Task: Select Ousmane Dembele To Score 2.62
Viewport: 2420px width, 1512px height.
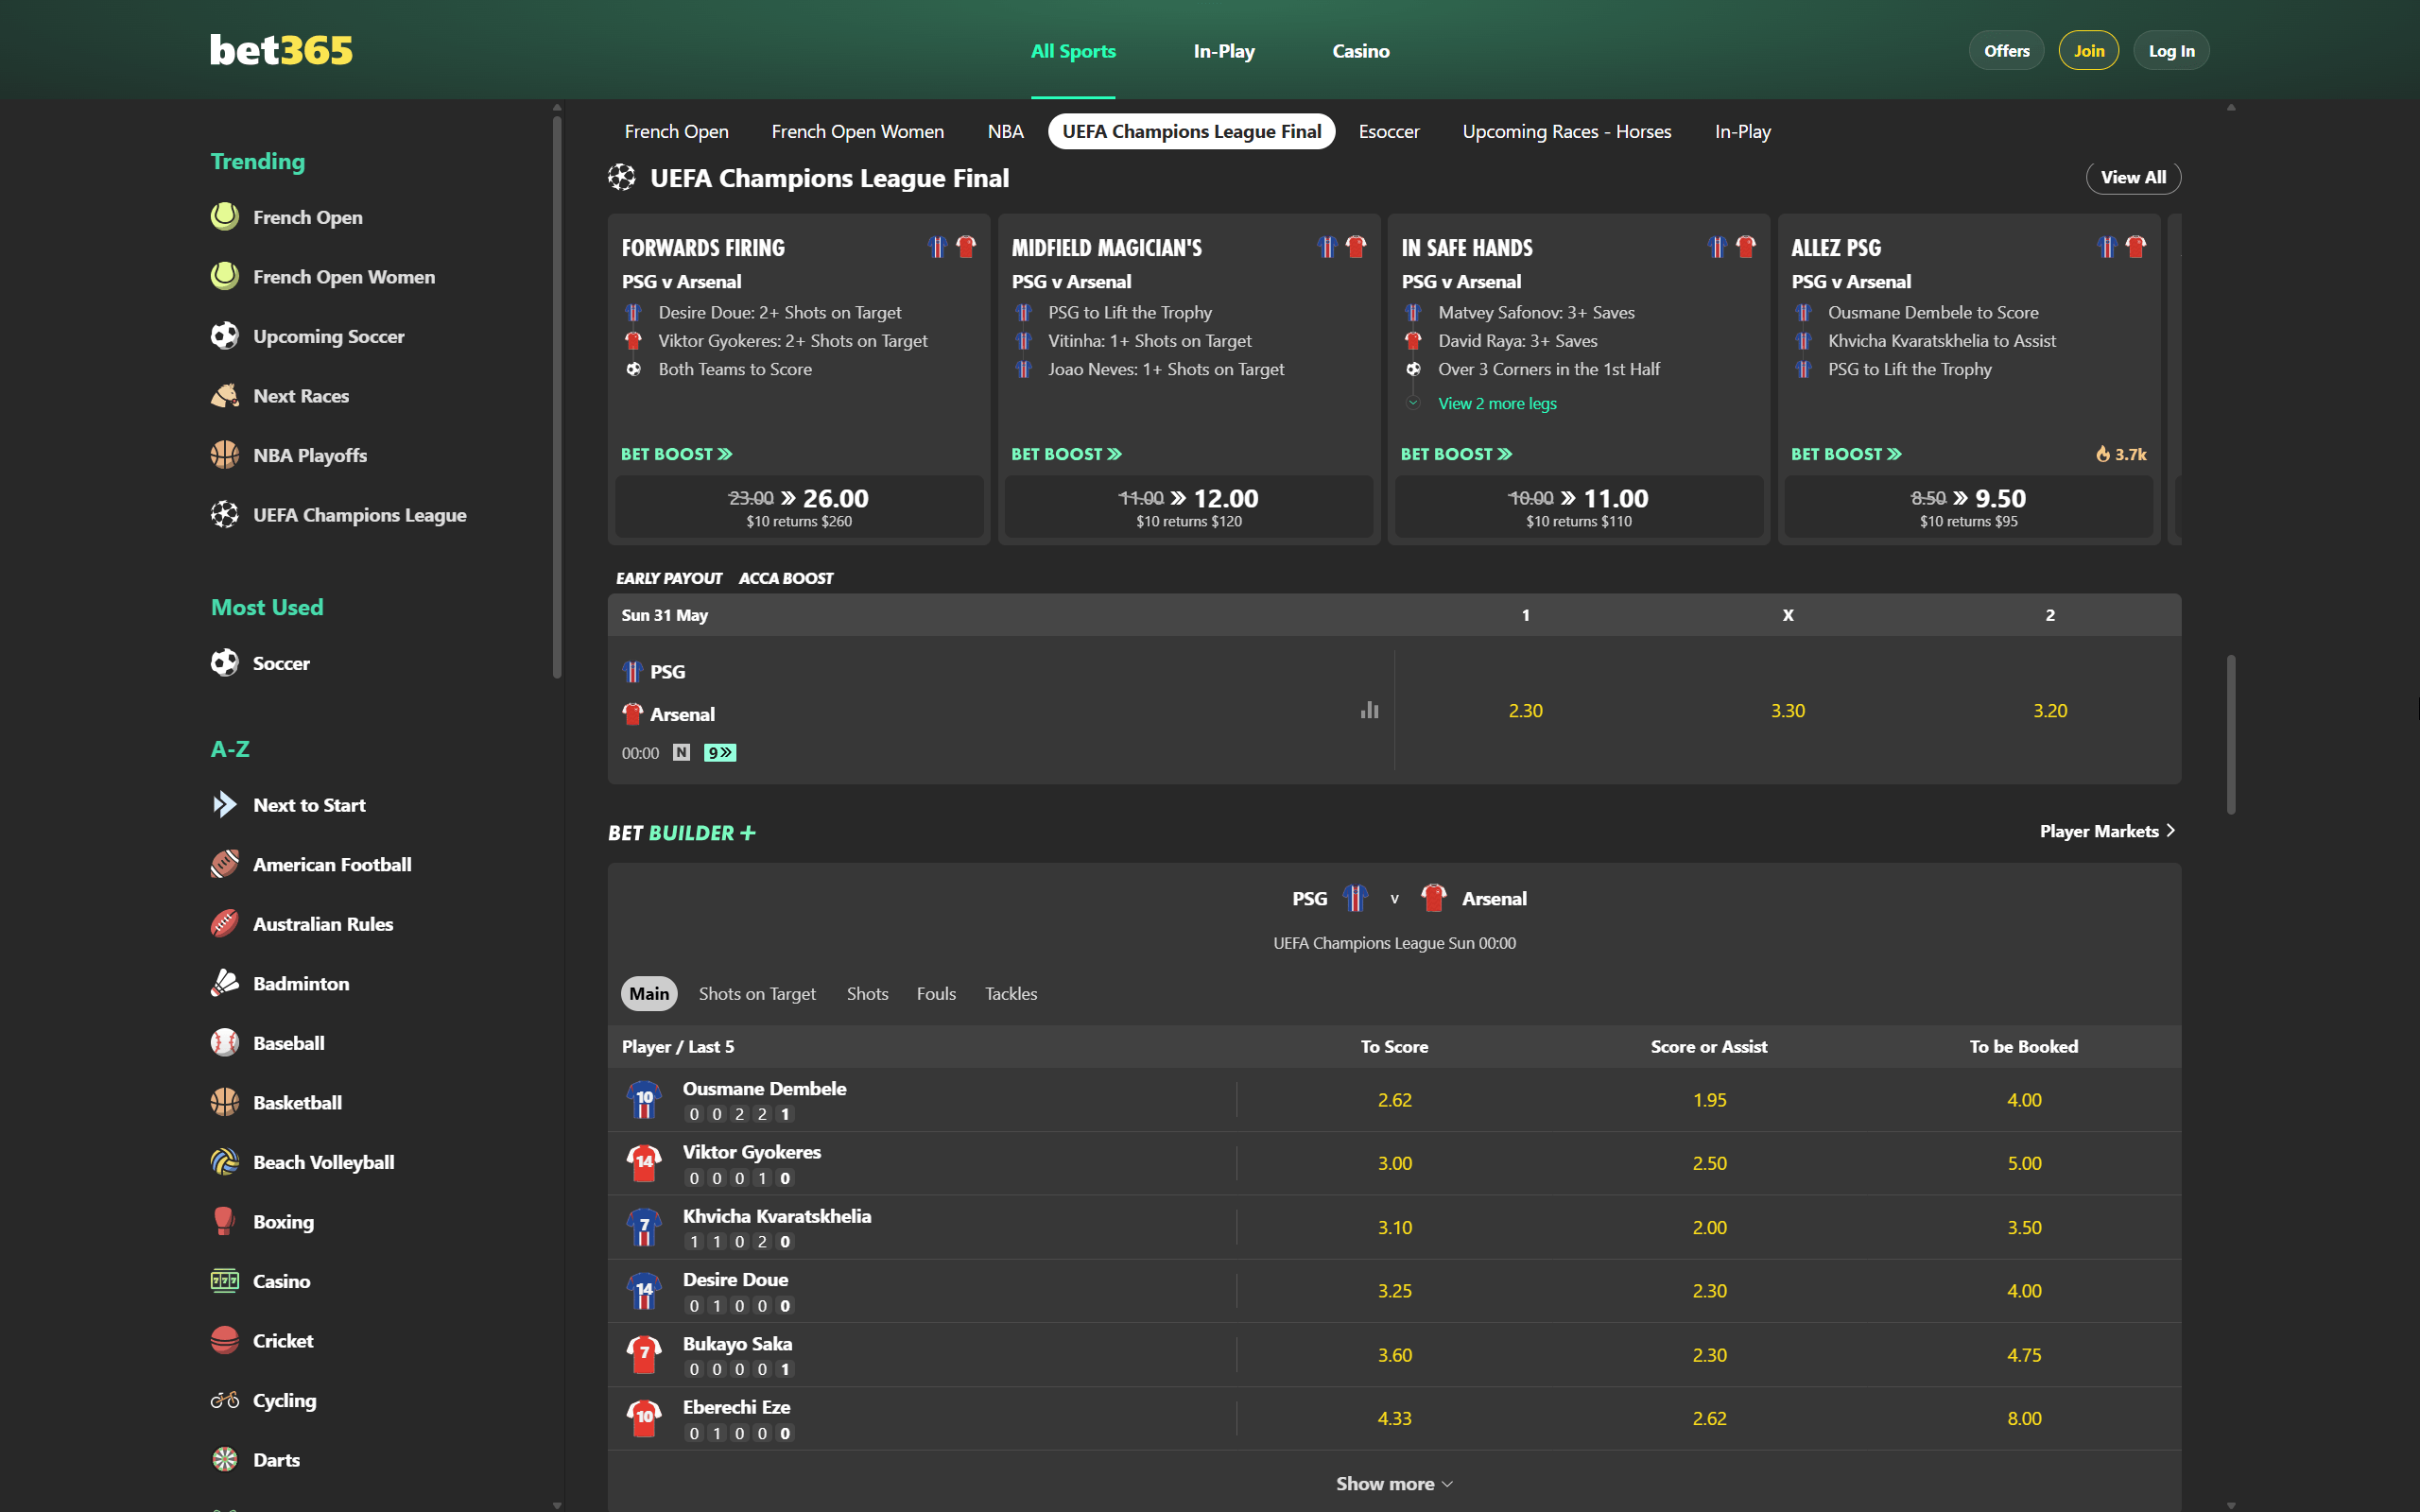Action: 1394,1100
